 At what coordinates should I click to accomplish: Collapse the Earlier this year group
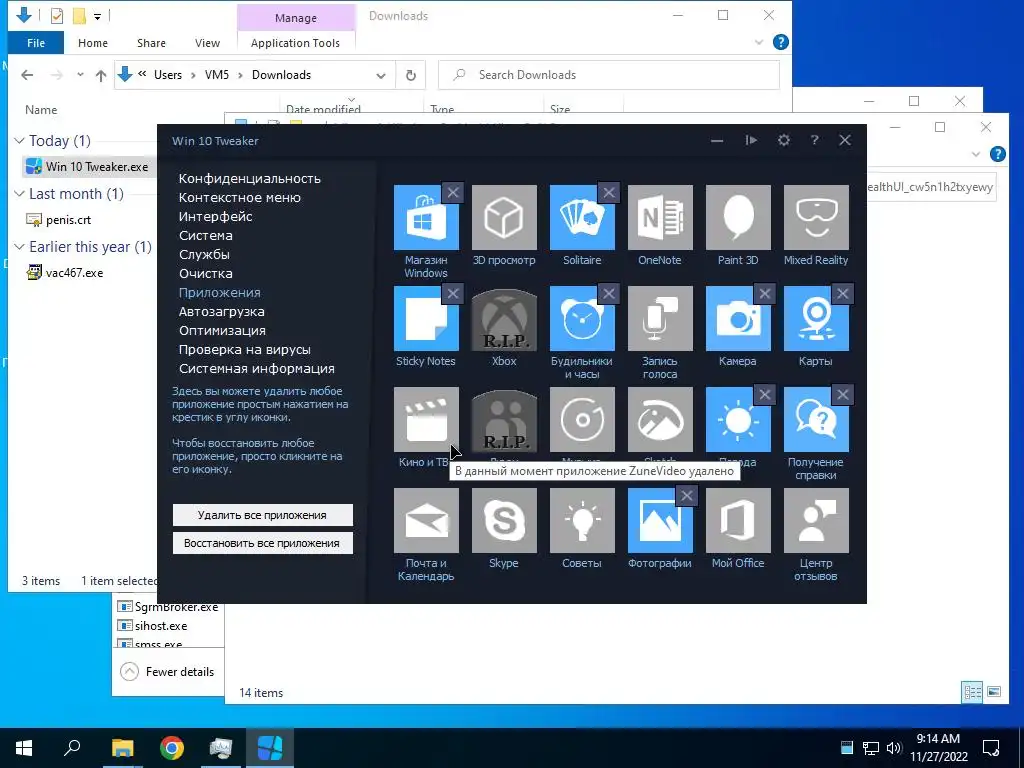20,247
